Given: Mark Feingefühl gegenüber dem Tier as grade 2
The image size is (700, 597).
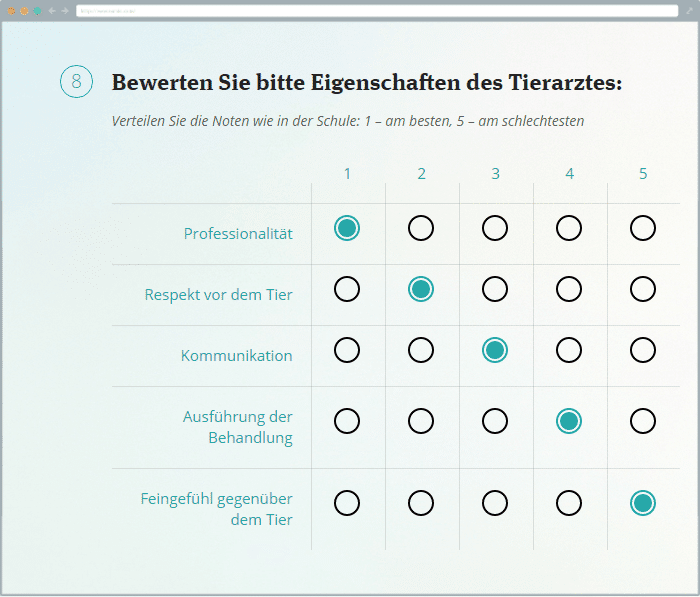Looking at the screenshot, I should coord(421,502).
